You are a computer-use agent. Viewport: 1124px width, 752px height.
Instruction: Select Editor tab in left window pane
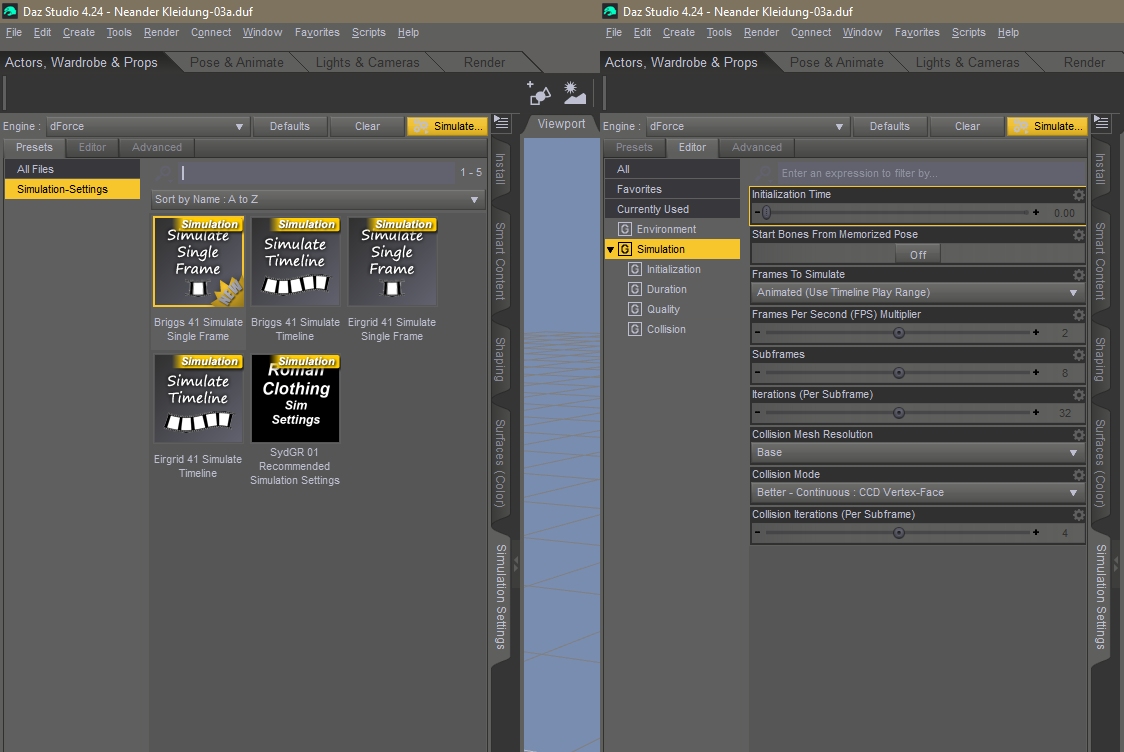(x=92, y=147)
